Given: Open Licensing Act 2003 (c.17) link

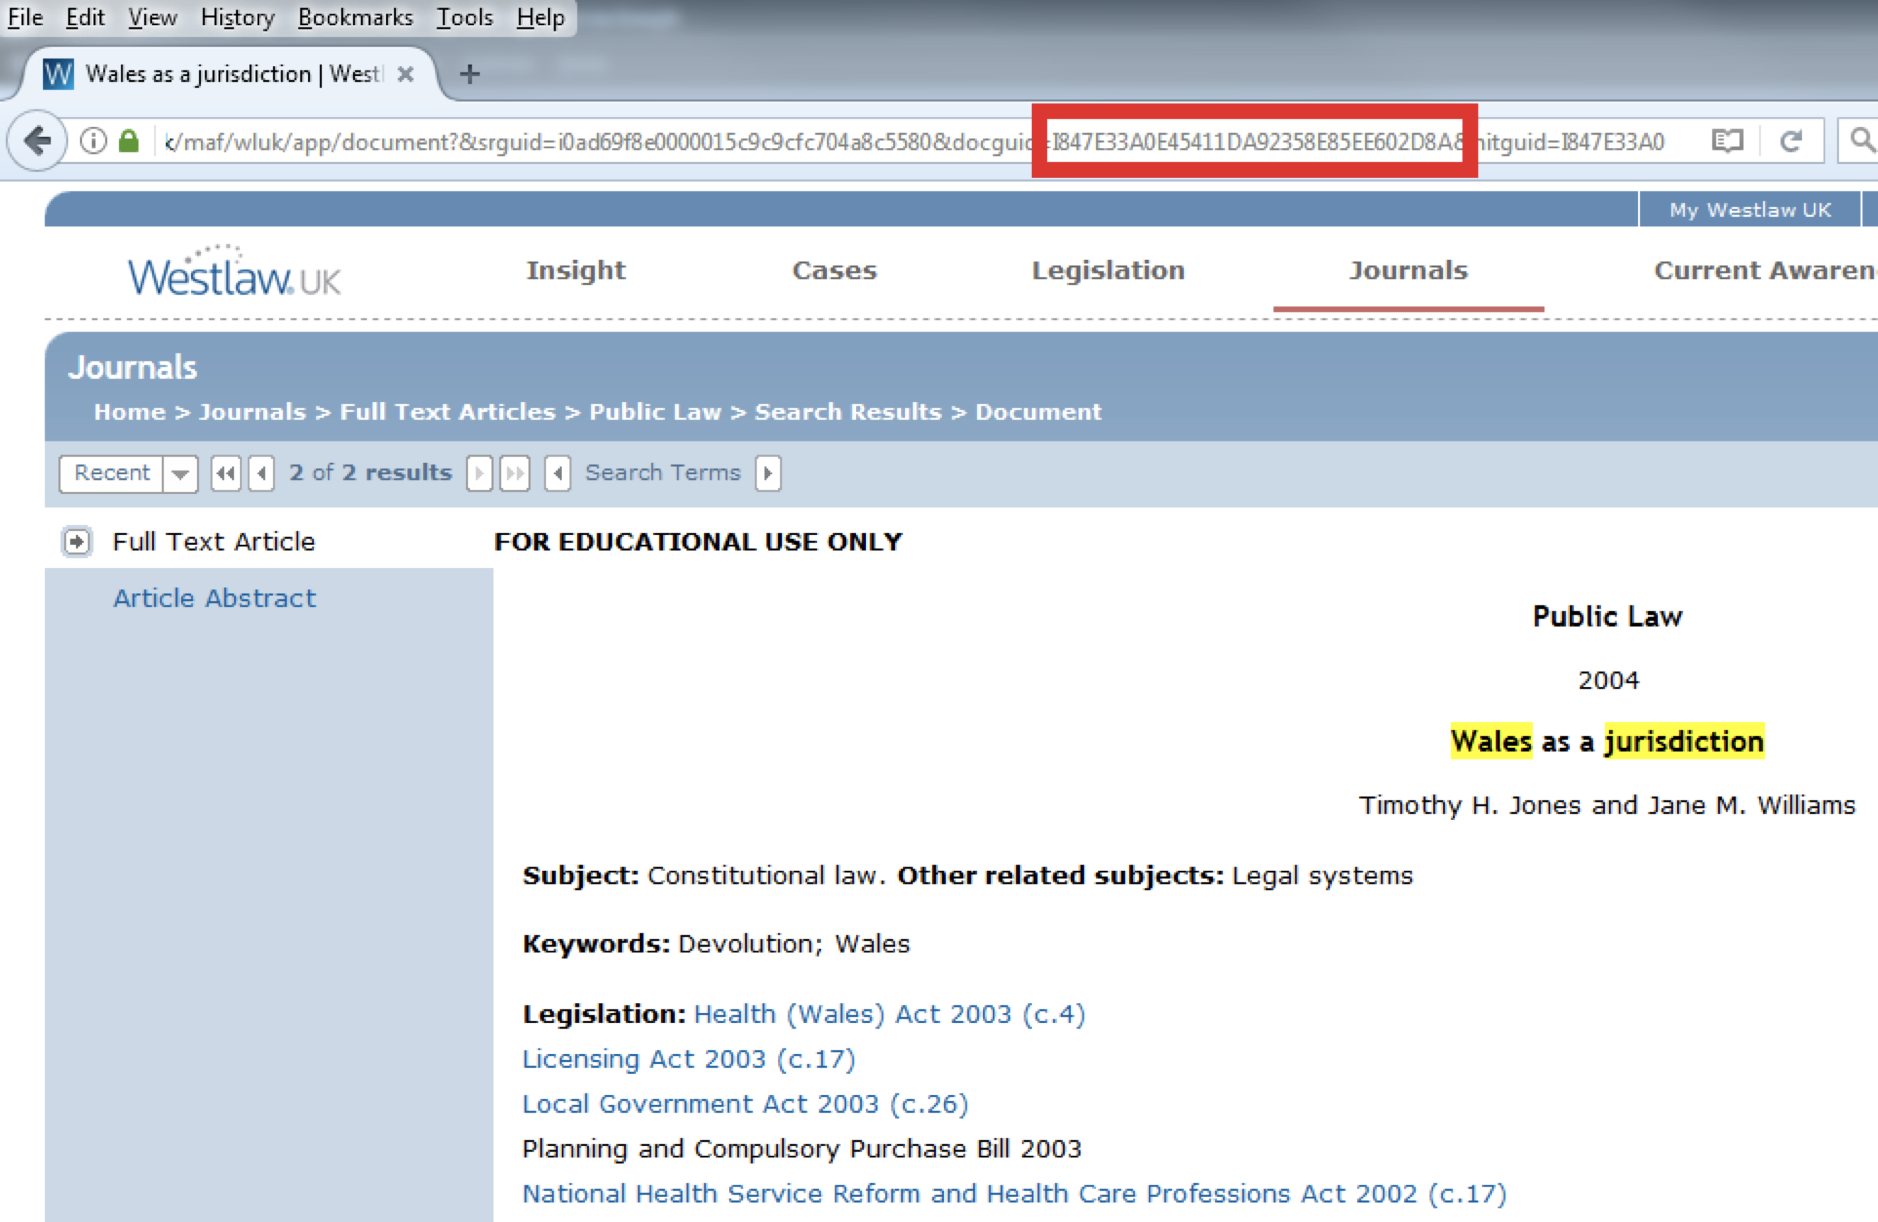Looking at the screenshot, I should pos(688,1059).
